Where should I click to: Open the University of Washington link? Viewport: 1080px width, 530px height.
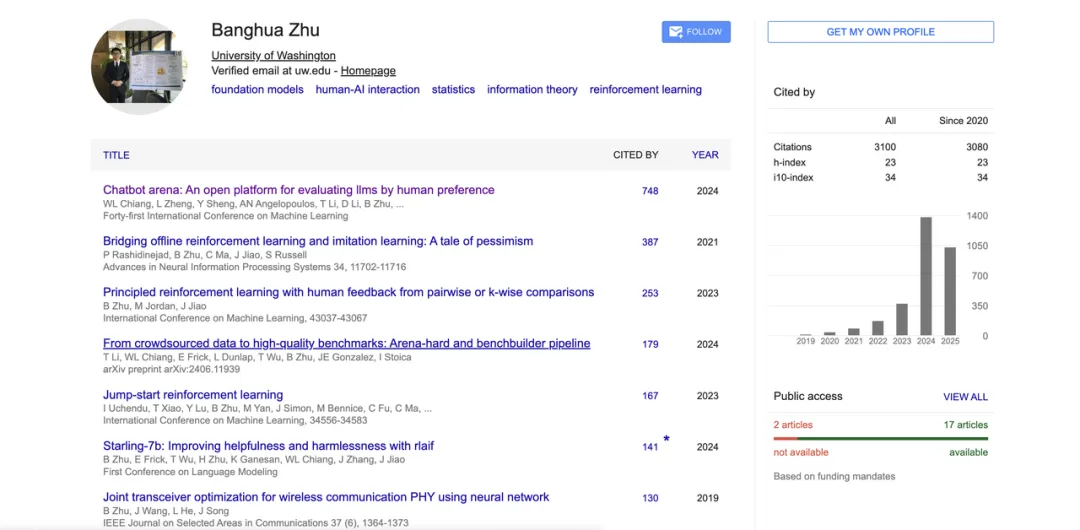point(273,56)
